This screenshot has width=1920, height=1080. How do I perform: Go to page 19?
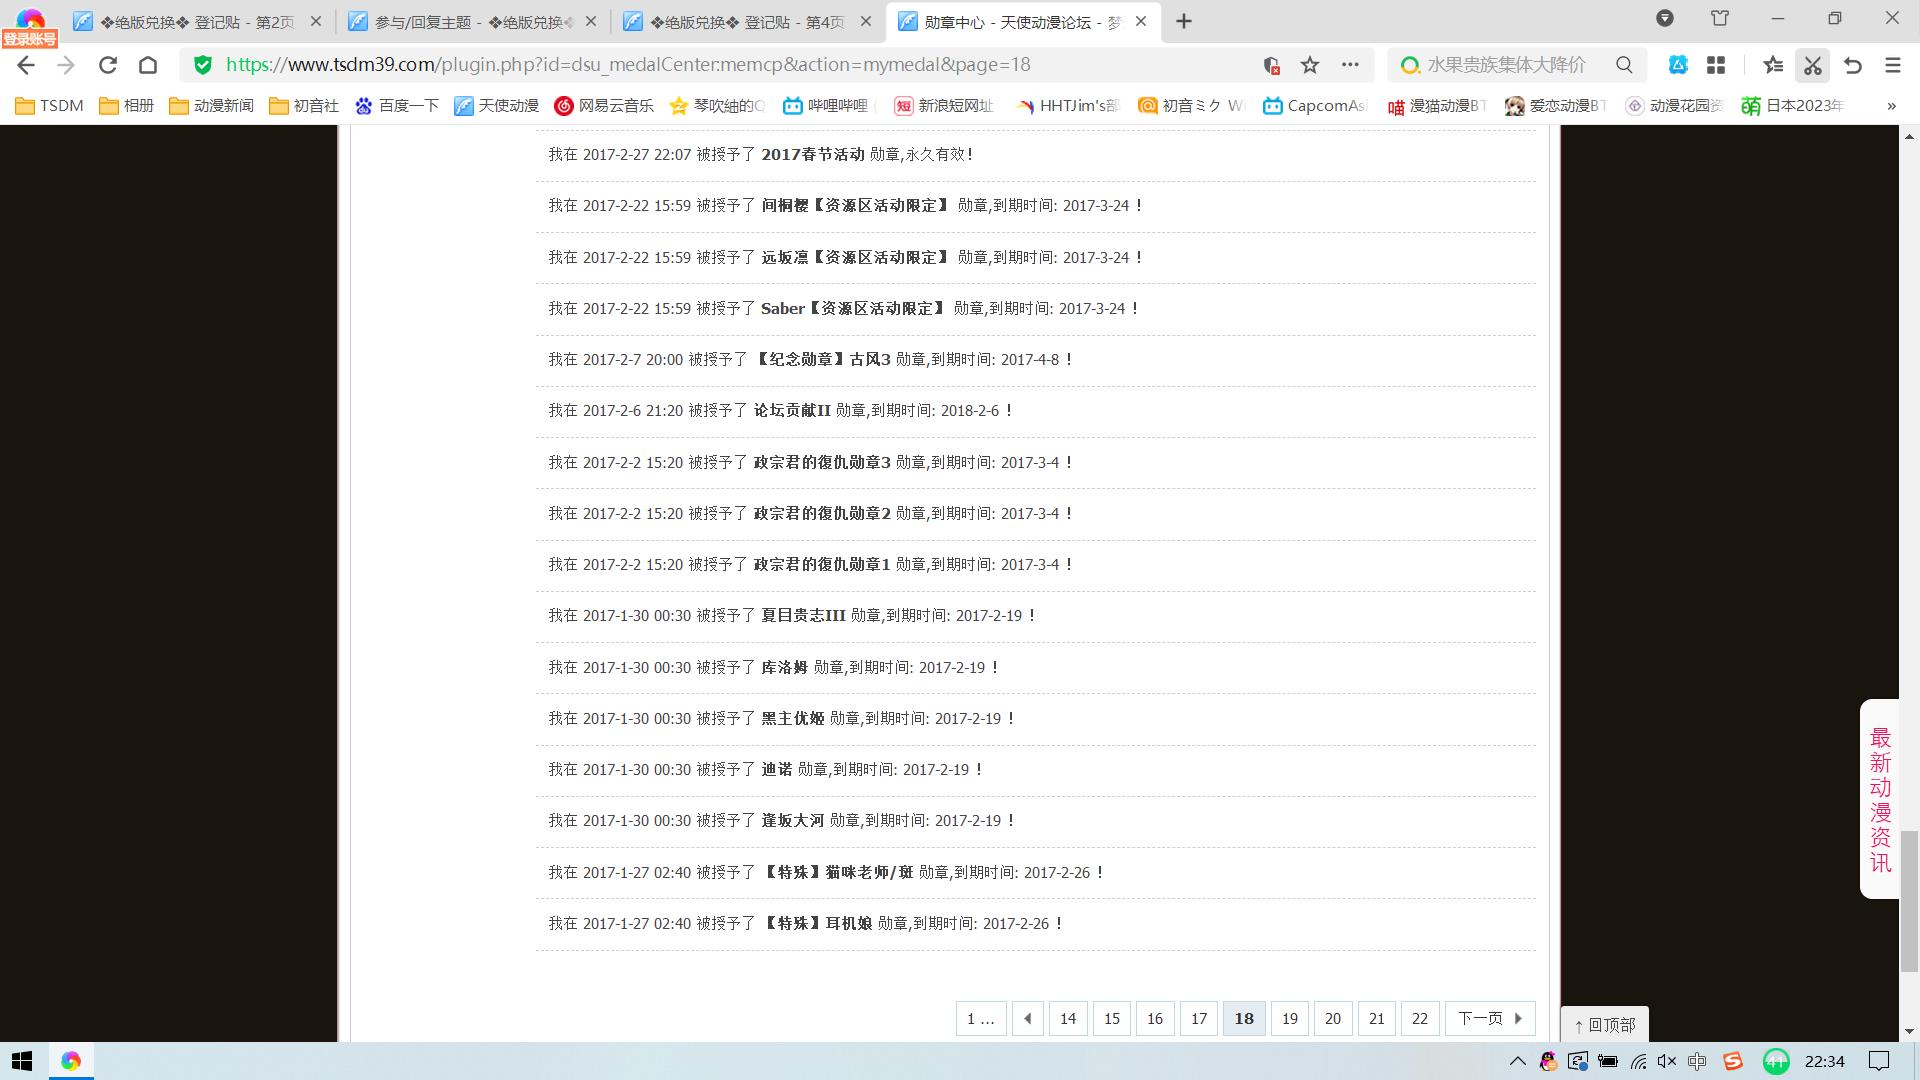(x=1289, y=1018)
